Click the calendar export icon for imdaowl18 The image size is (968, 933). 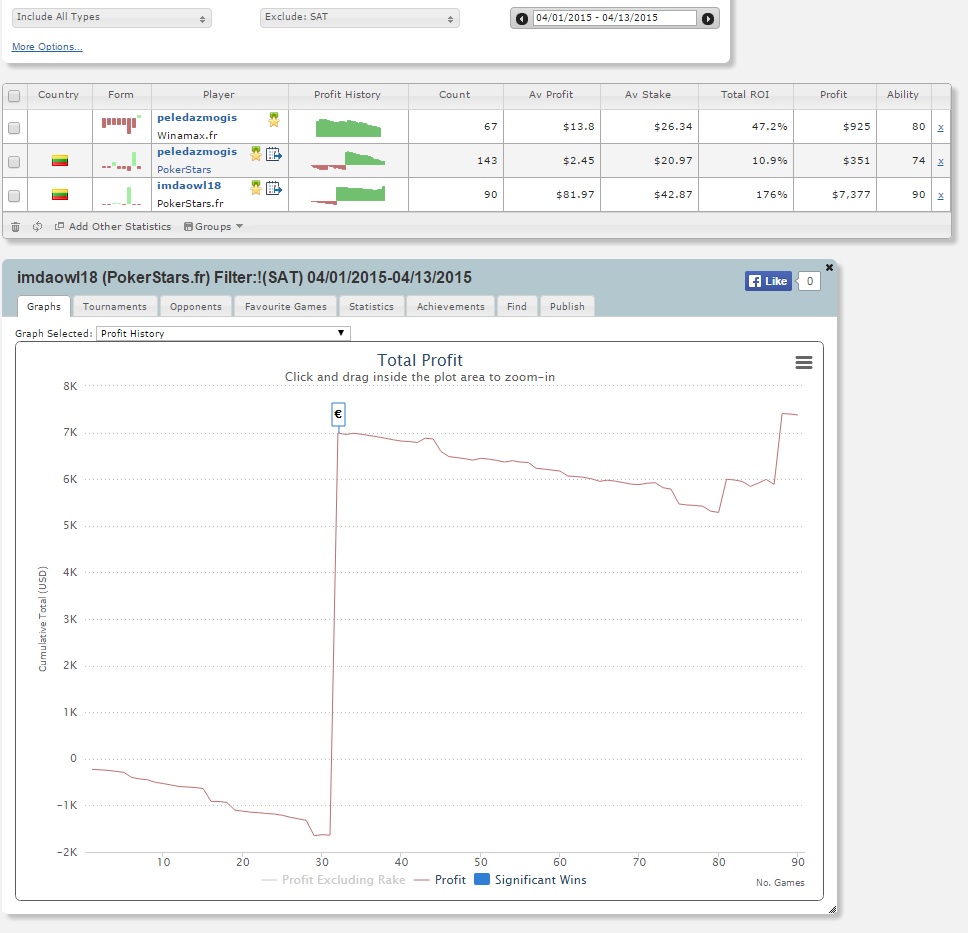(273, 188)
